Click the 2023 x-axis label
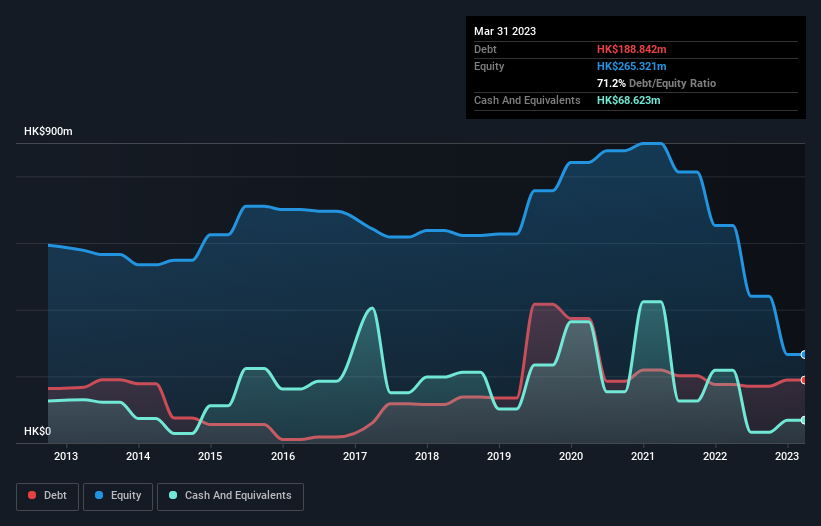The height and width of the screenshot is (526, 821). click(787, 456)
